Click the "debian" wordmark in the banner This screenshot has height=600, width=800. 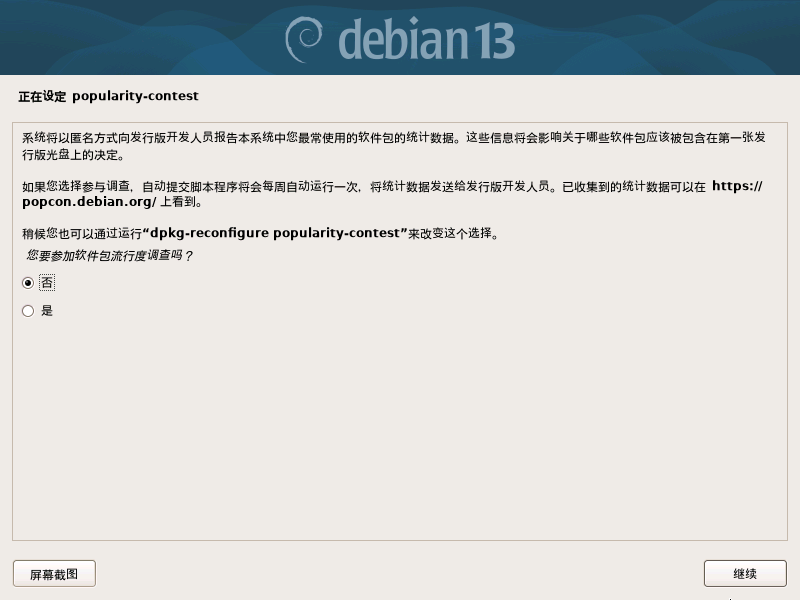403,39
